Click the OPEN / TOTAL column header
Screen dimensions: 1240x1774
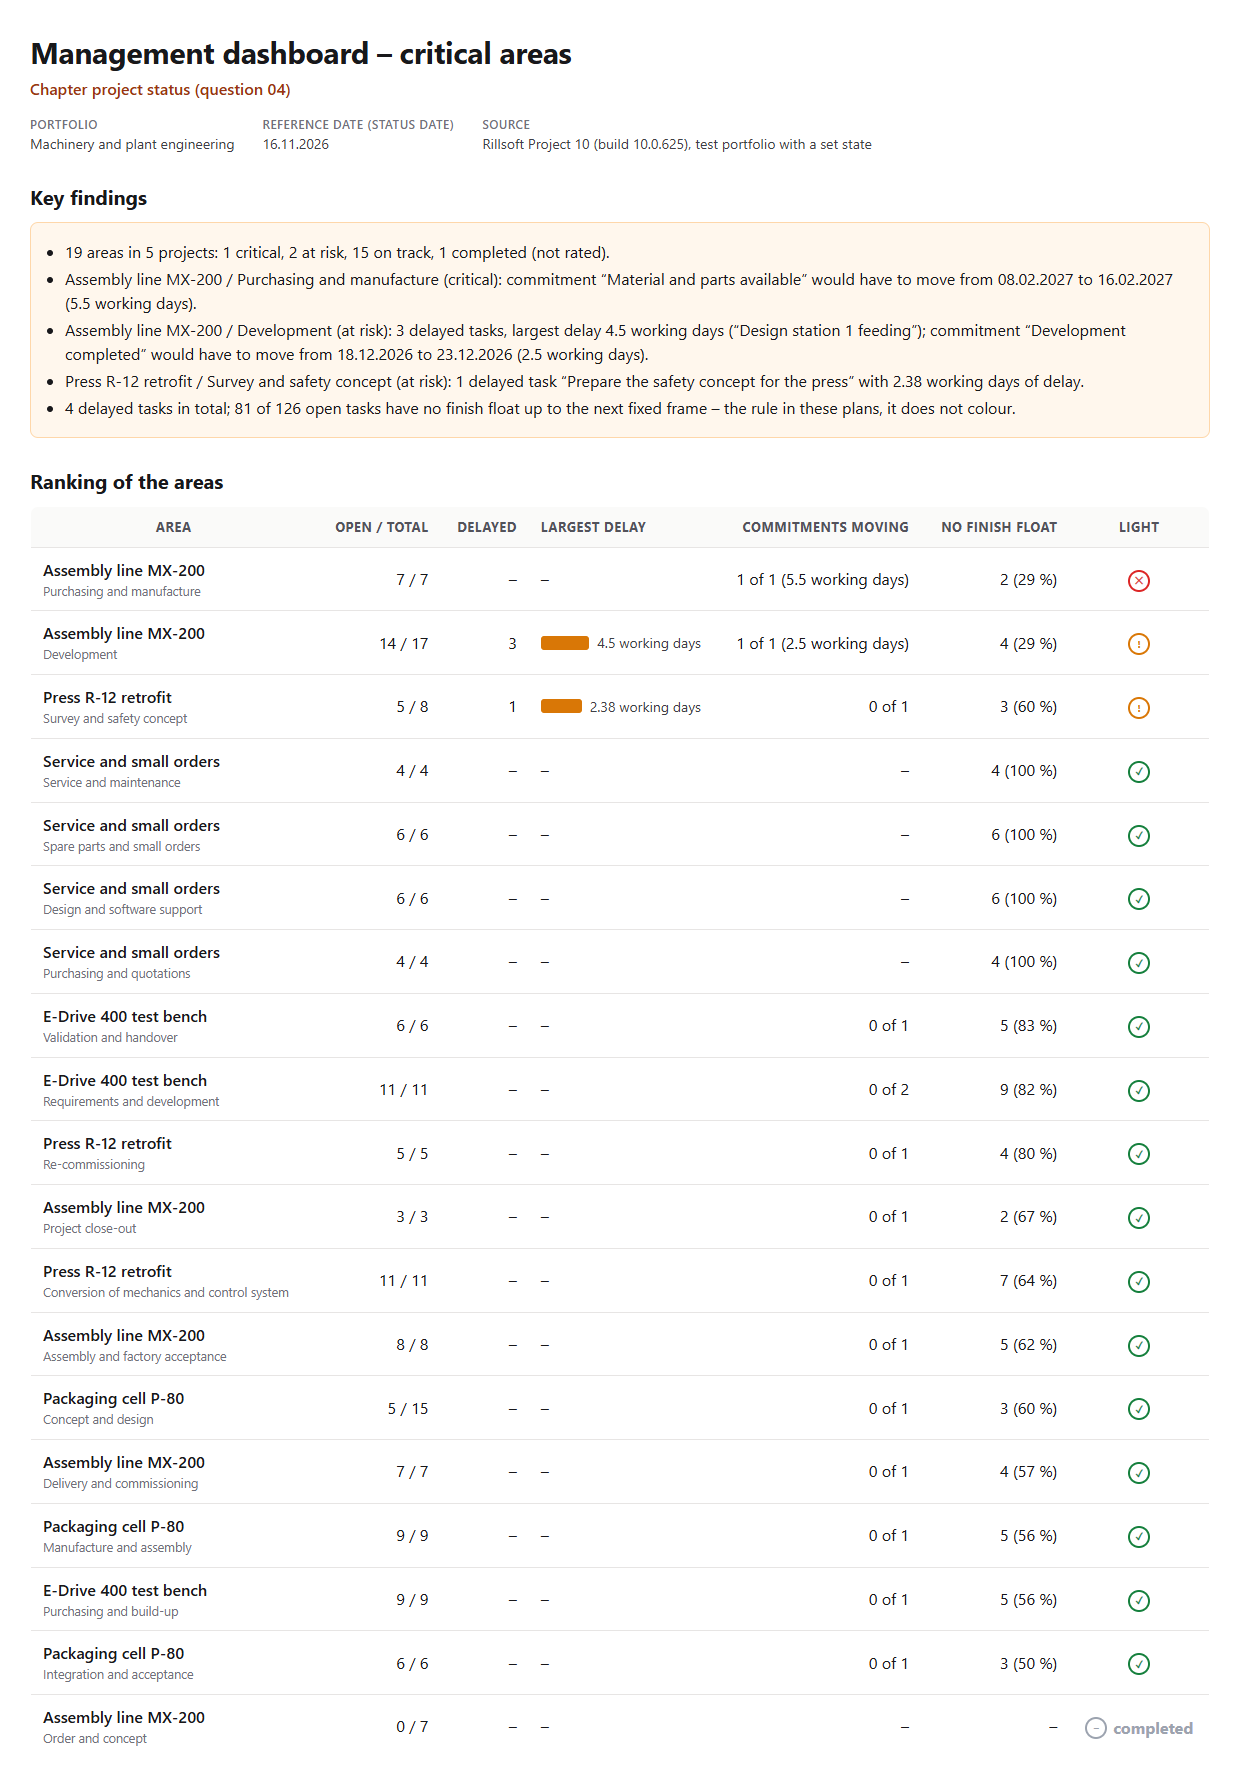381,527
